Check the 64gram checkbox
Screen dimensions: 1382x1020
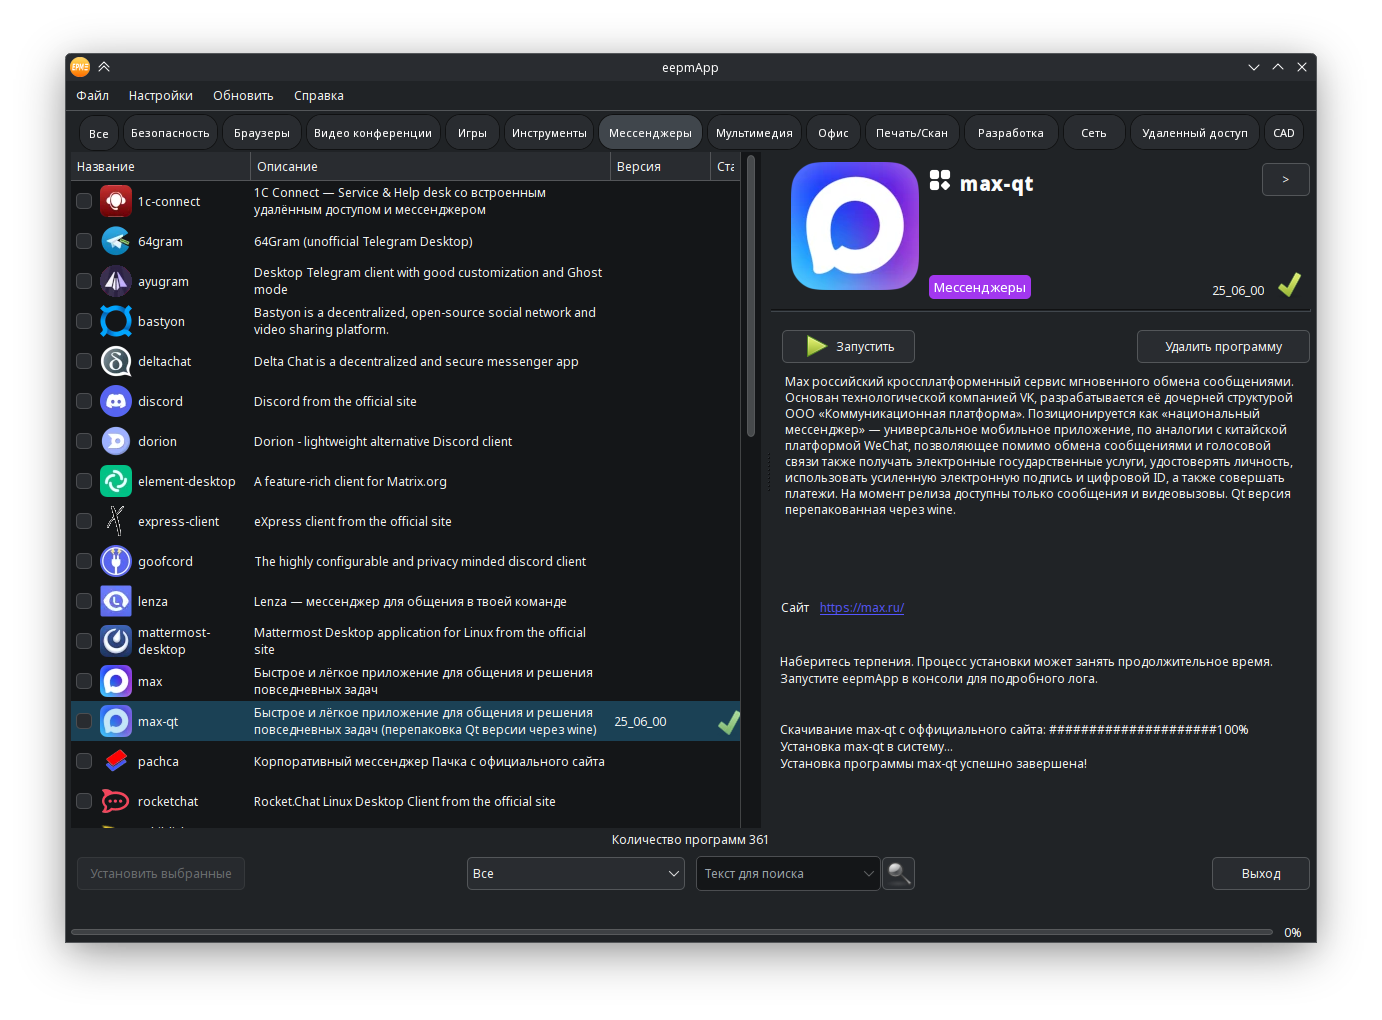tap(84, 241)
